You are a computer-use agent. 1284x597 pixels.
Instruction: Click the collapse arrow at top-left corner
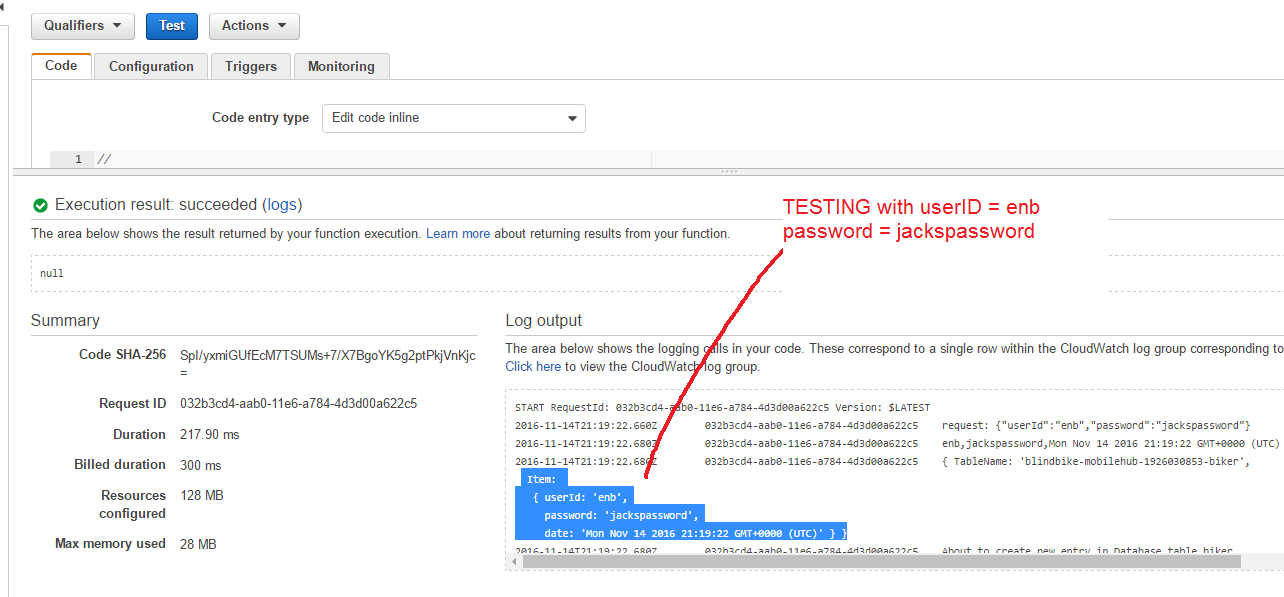3,6
